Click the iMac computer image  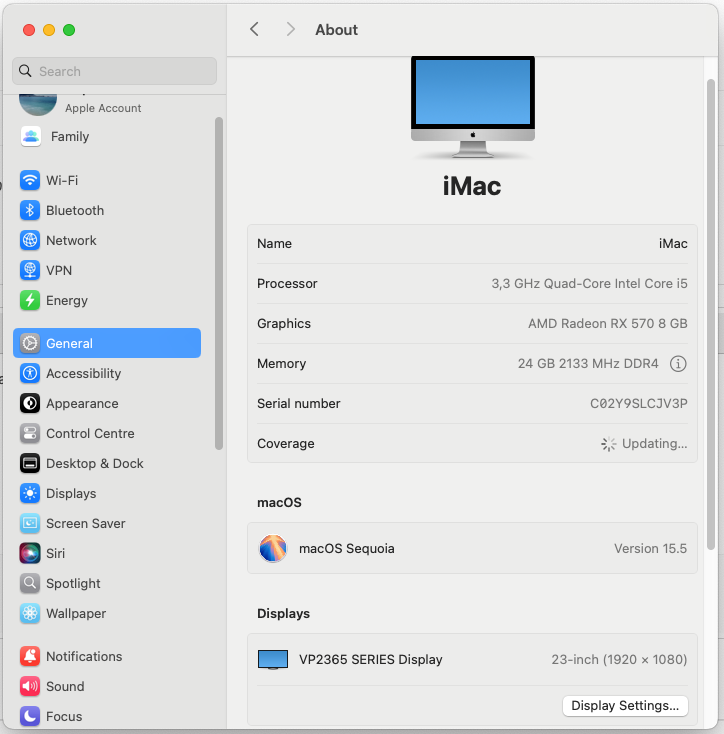pos(473,107)
